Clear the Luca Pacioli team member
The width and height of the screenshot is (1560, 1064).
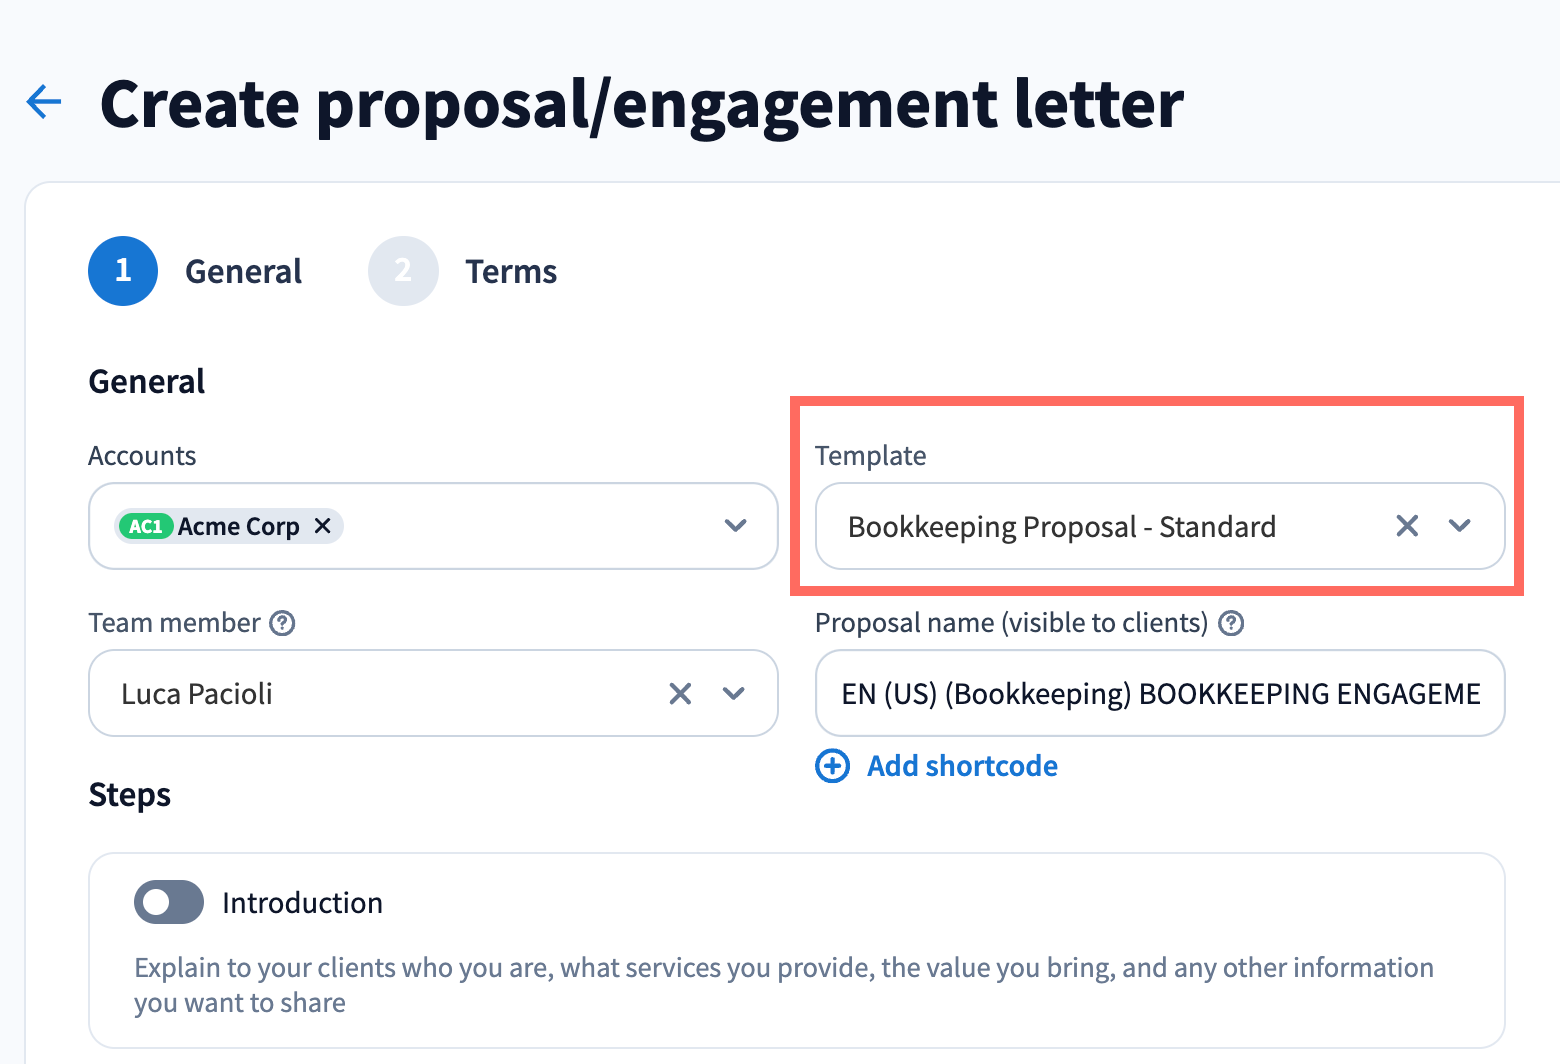pos(680,694)
